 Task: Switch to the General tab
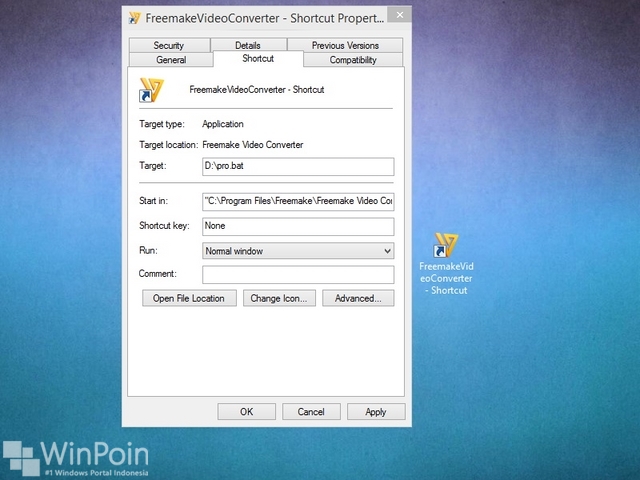pyautogui.click(x=171, y=60)
